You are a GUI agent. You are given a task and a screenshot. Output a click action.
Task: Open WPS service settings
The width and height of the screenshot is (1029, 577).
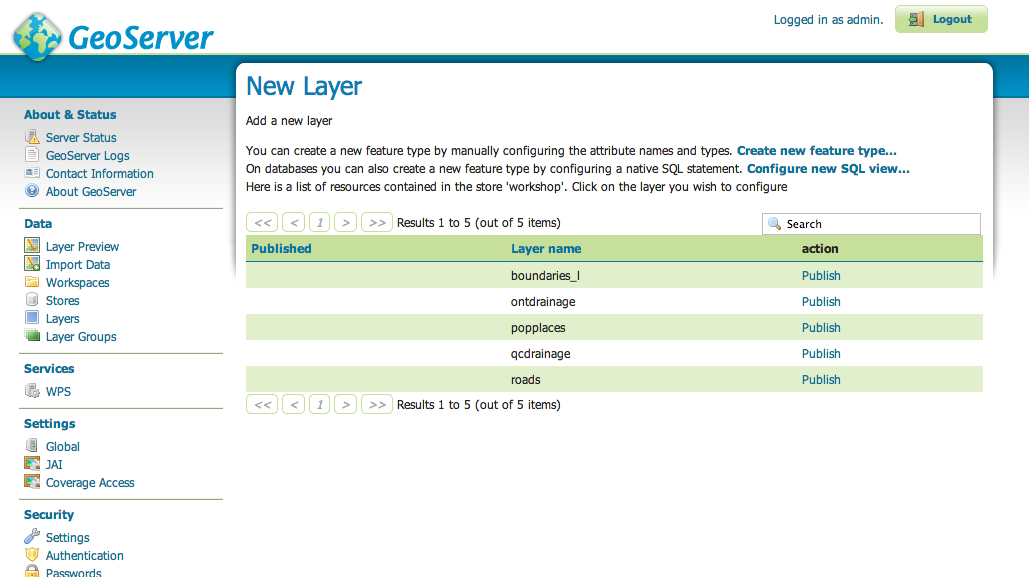[58, 392]
